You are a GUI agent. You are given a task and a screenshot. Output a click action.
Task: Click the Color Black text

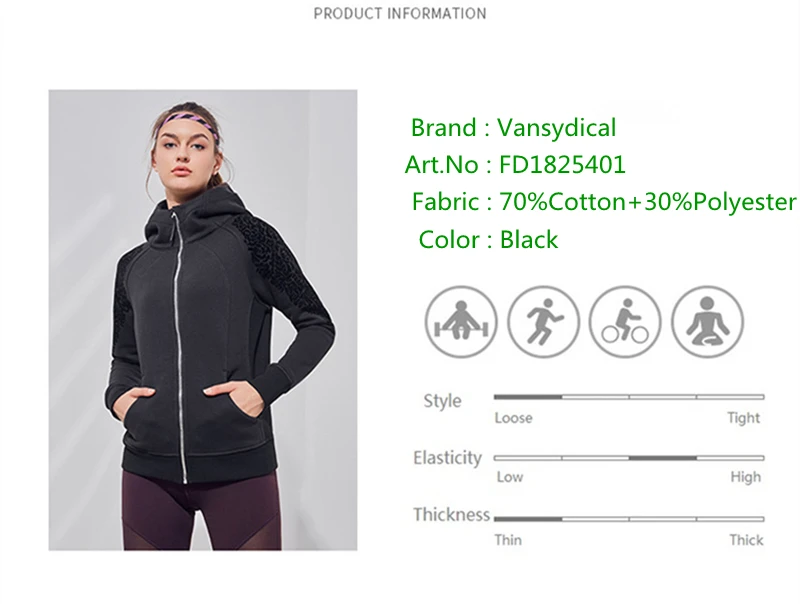(x=488, y=239)
